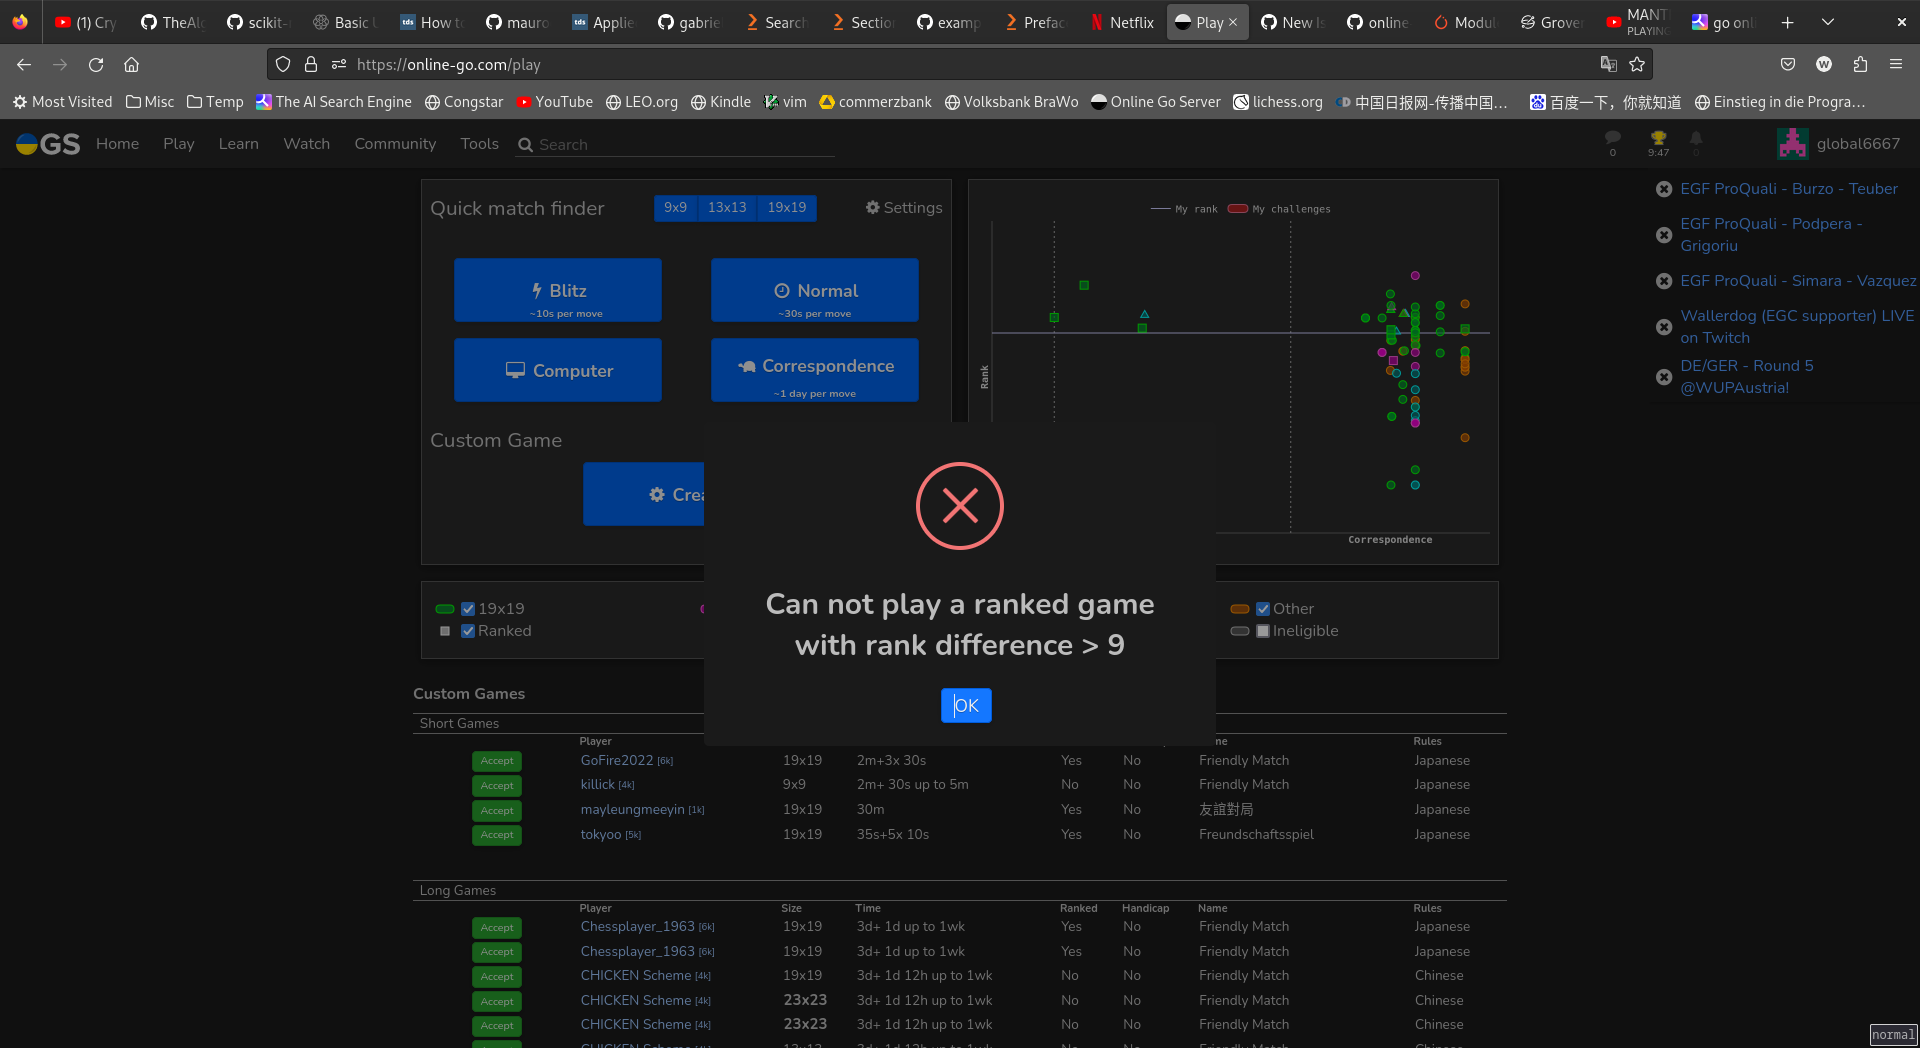Dismiss EGF ProQuali Burzo - Teuber announcement
Viewport: 1920px width, 1048px height.
coord(1664,189)
